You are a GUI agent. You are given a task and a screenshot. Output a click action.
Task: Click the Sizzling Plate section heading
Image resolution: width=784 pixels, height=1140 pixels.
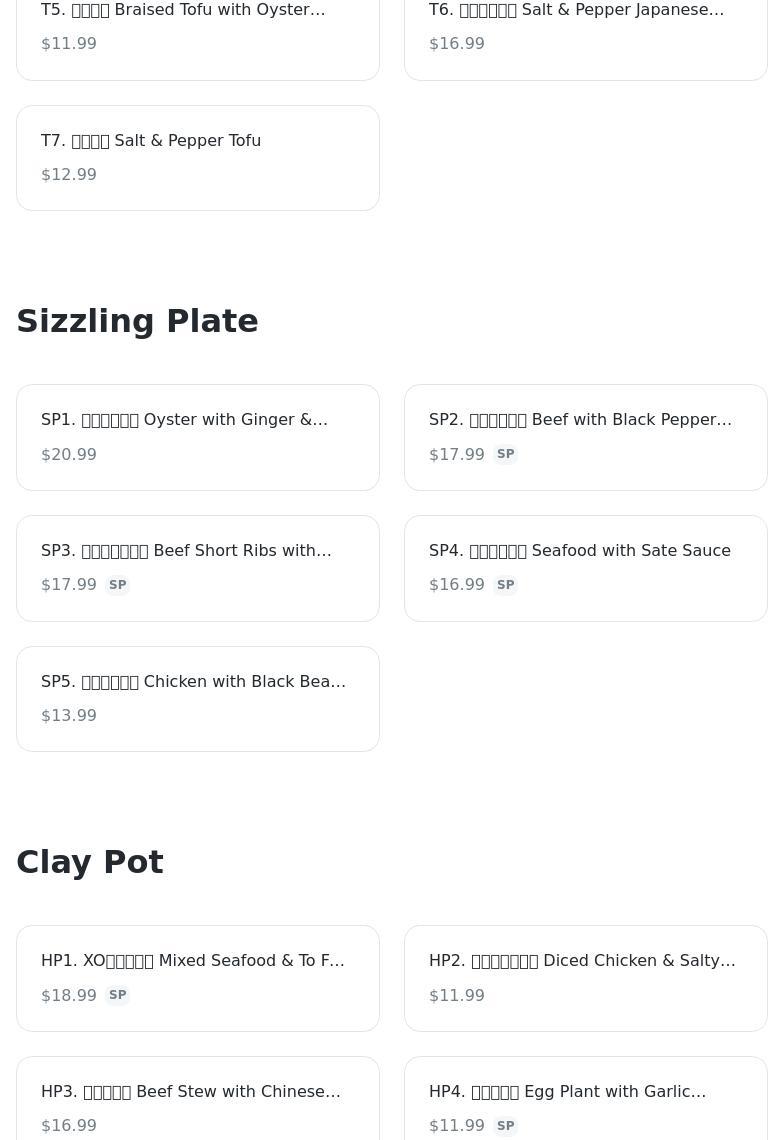pyautogui.click(x=137, y=321)
